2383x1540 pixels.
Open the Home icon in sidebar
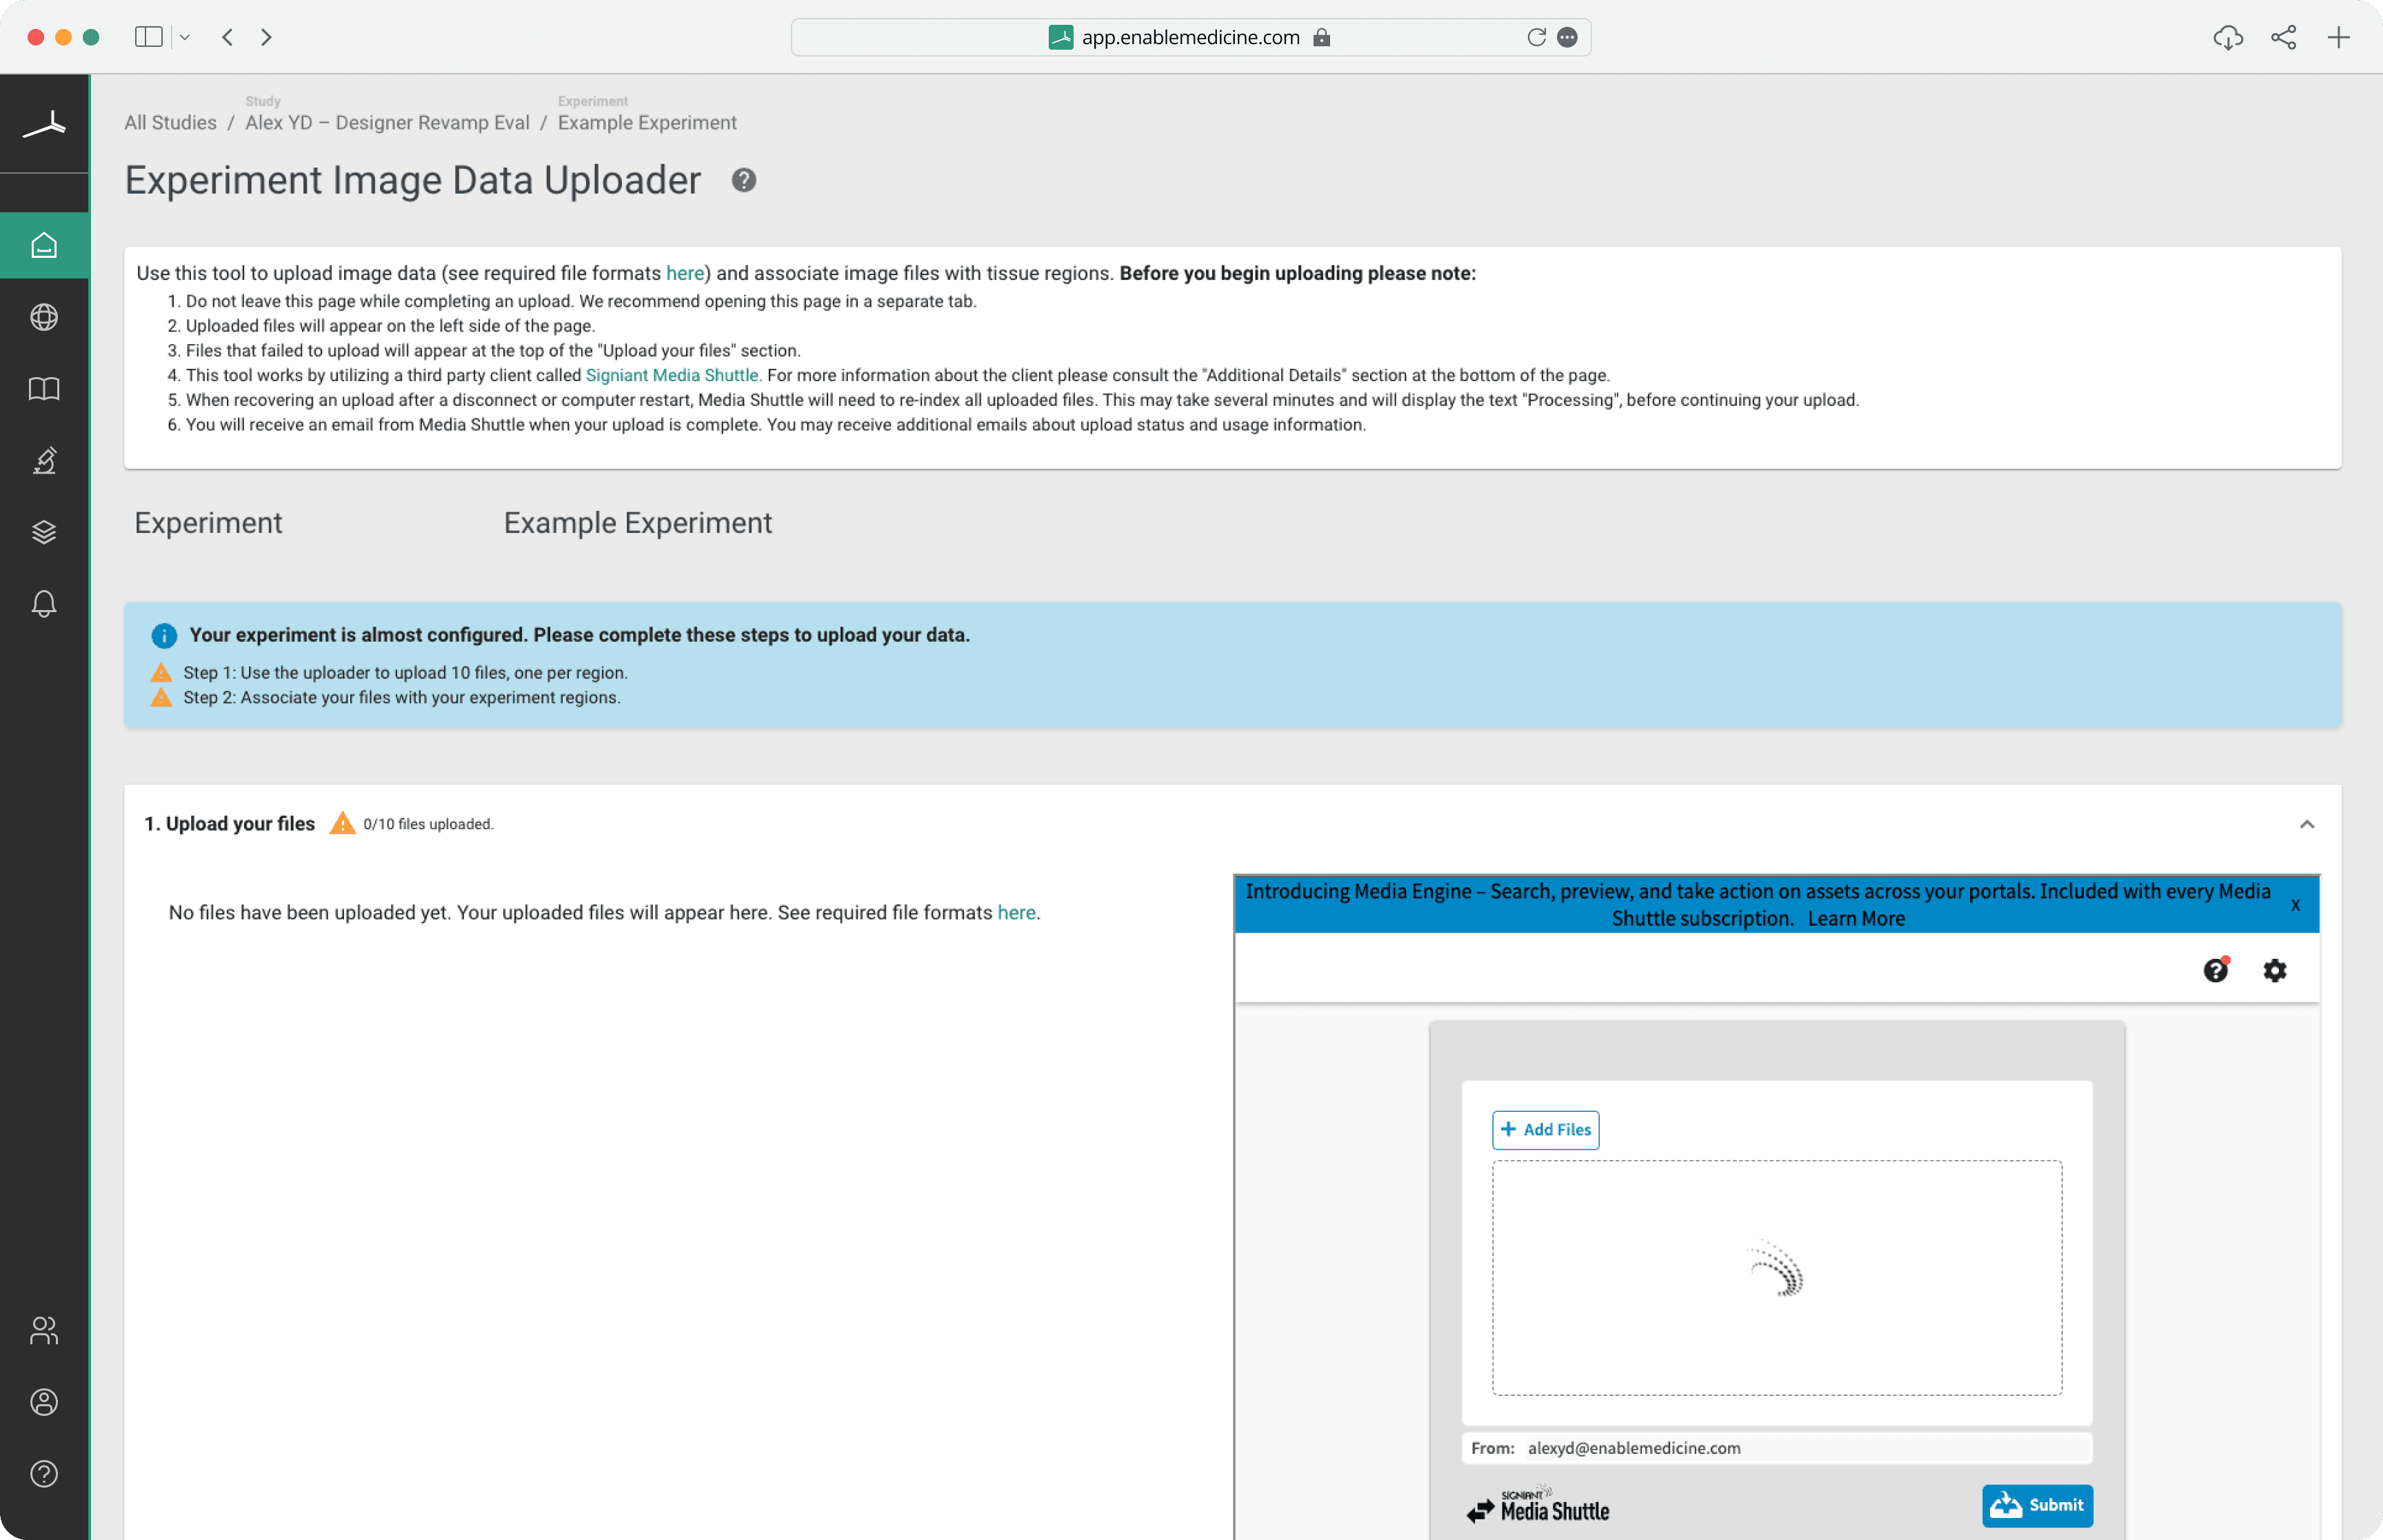[44, 245]
